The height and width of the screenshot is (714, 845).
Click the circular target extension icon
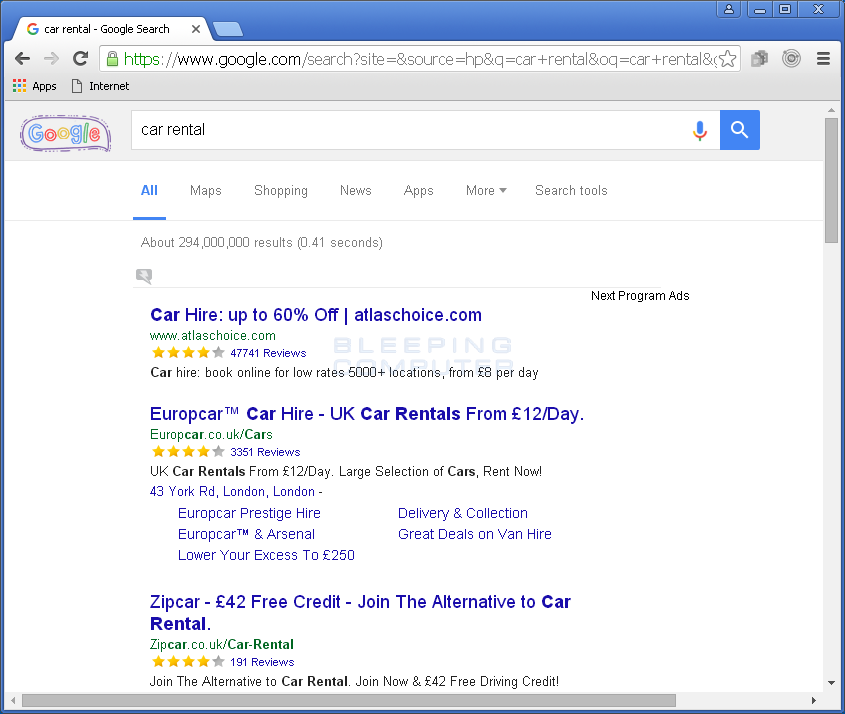tap(791, 58)
